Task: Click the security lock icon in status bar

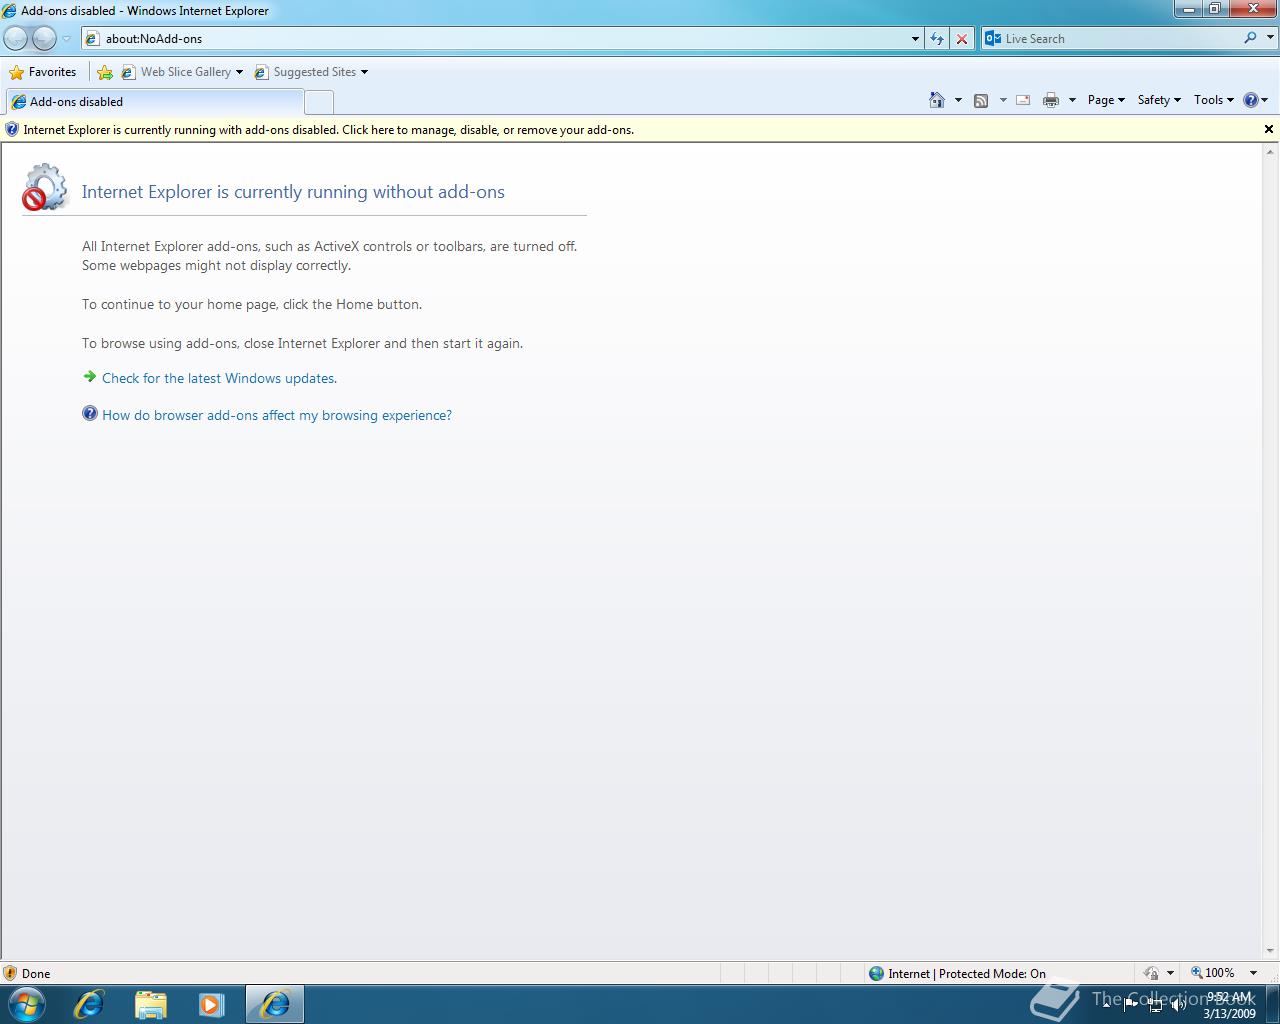Action: (x=1151, y=973)
